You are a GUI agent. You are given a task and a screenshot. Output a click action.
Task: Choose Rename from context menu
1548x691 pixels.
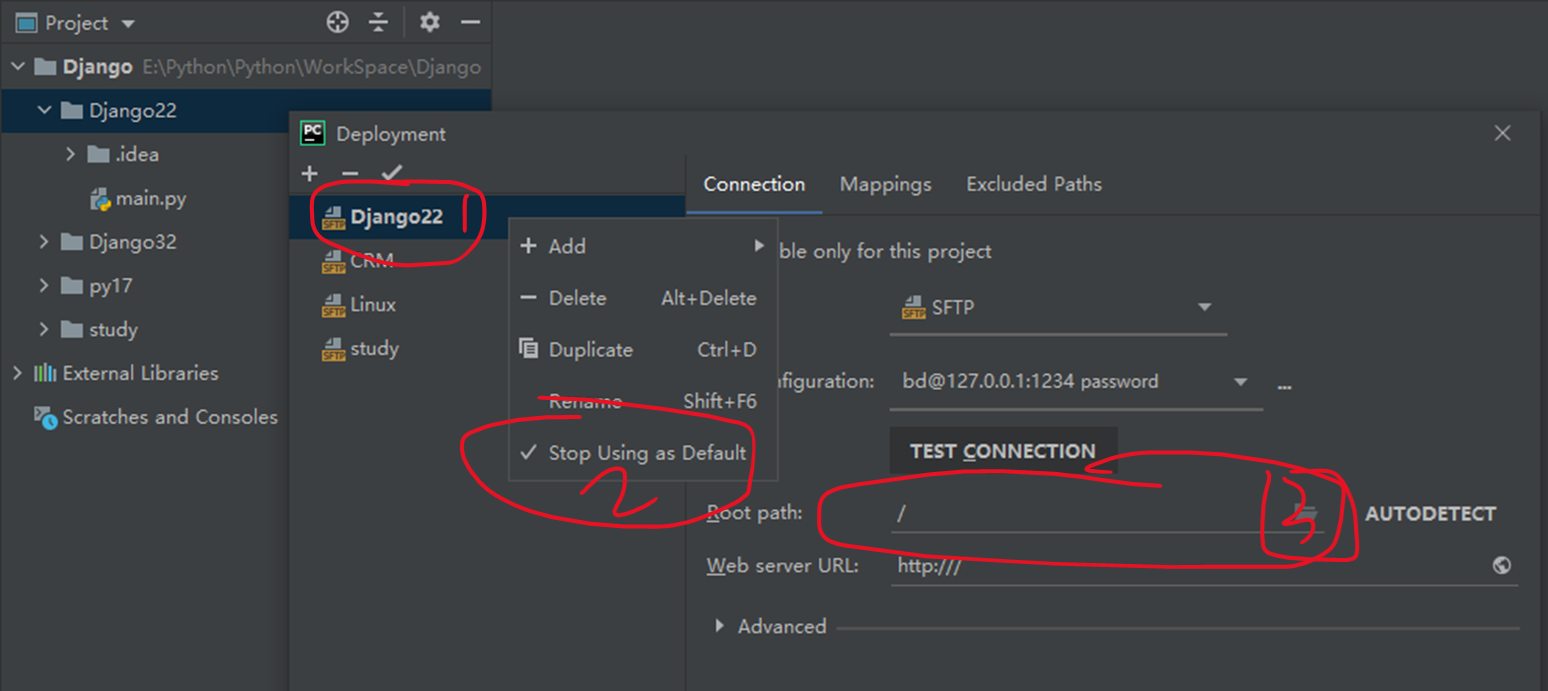tap(643, 401)
